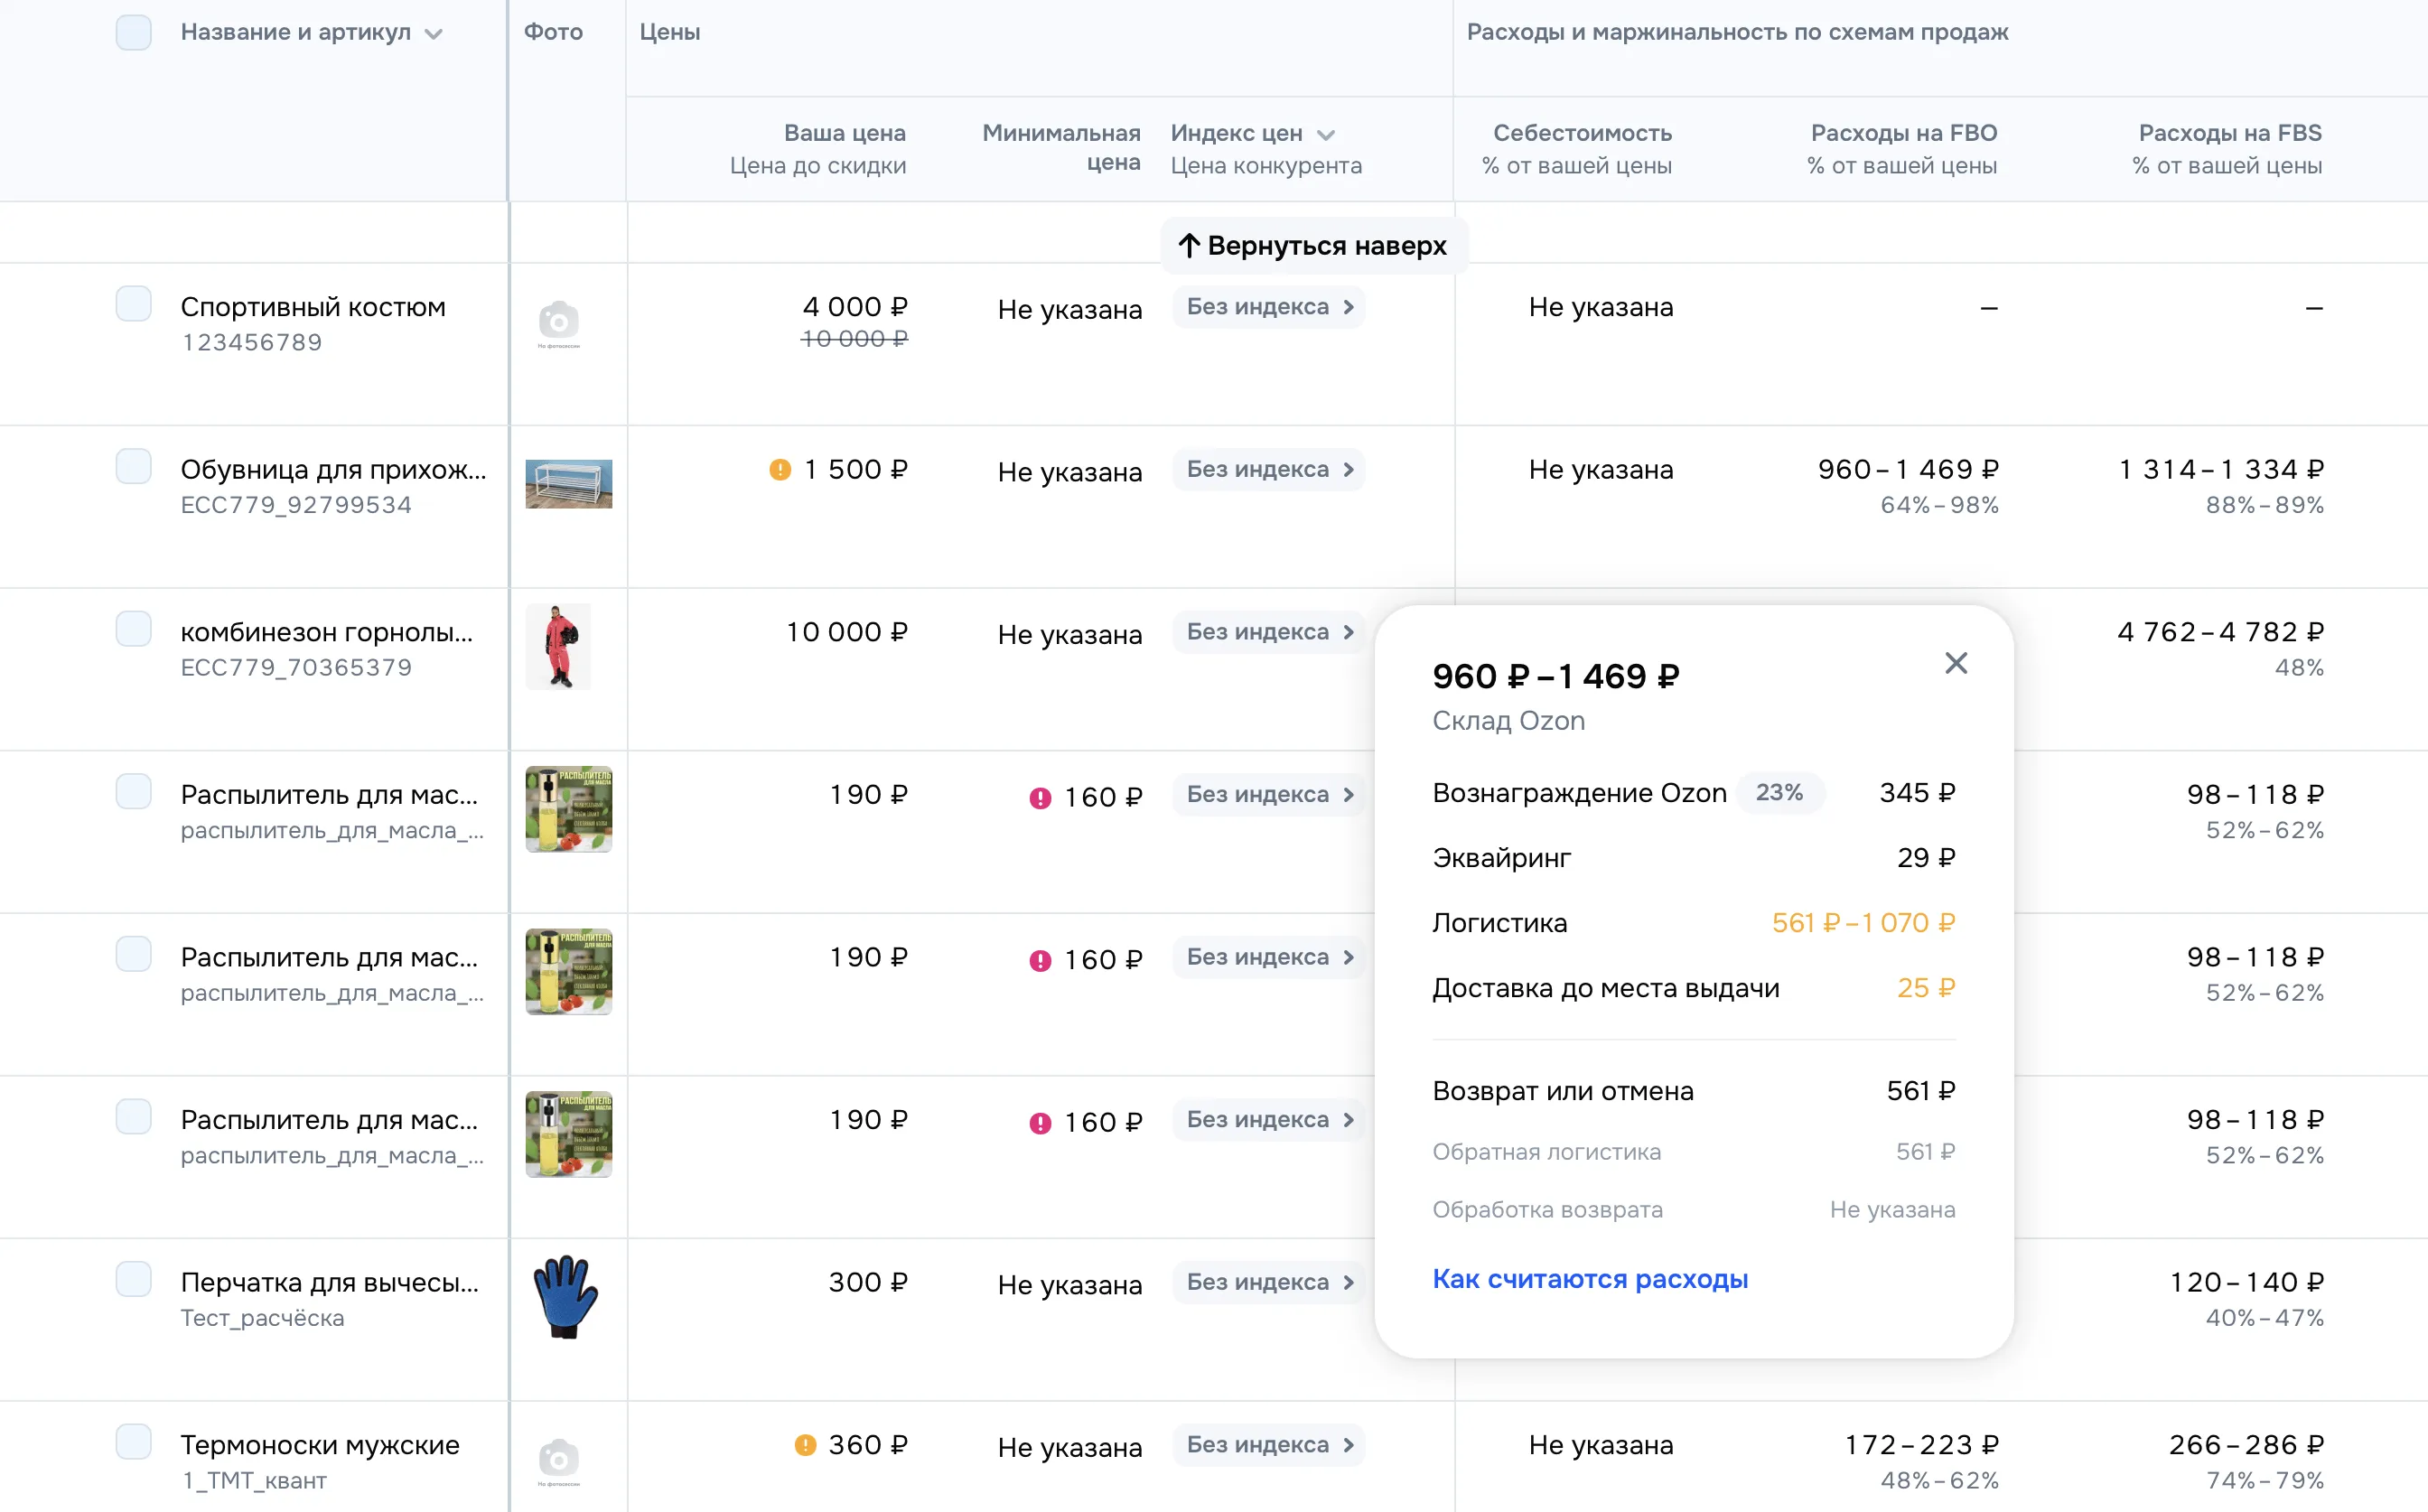Open Без индекса chip for Термоноски row
Screen dimensions: 2428x1512
[1268, 1445]
